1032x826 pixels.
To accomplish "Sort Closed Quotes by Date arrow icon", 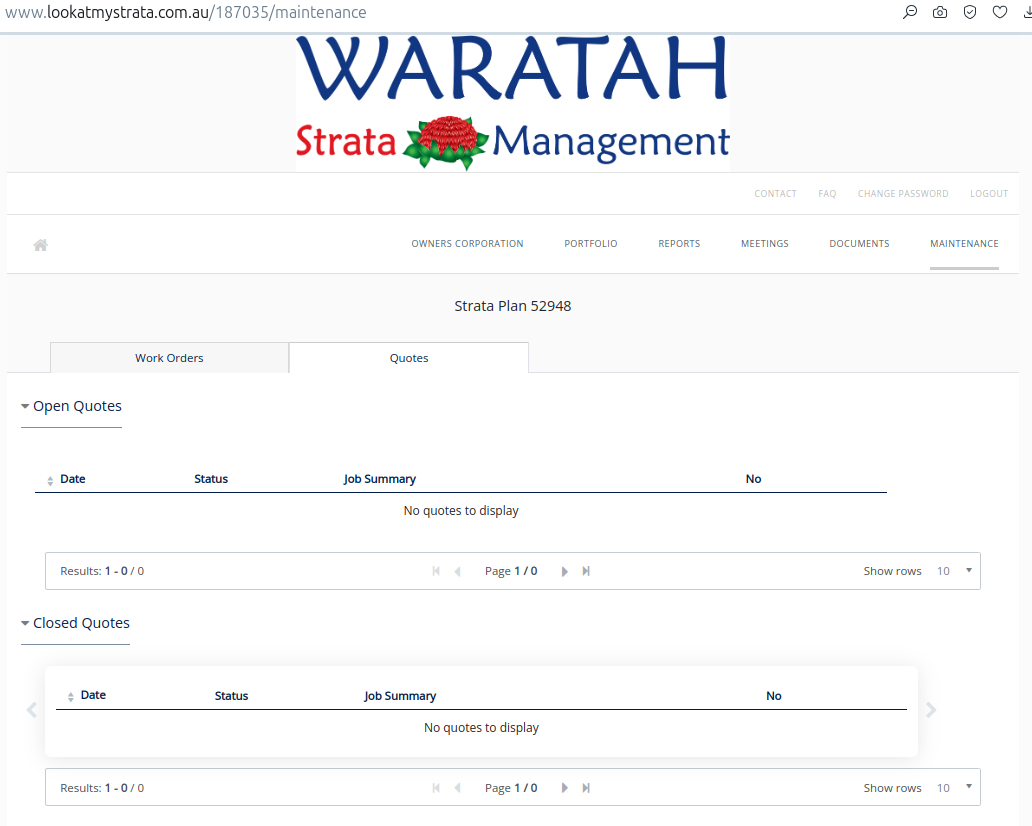I will point(70,697).
